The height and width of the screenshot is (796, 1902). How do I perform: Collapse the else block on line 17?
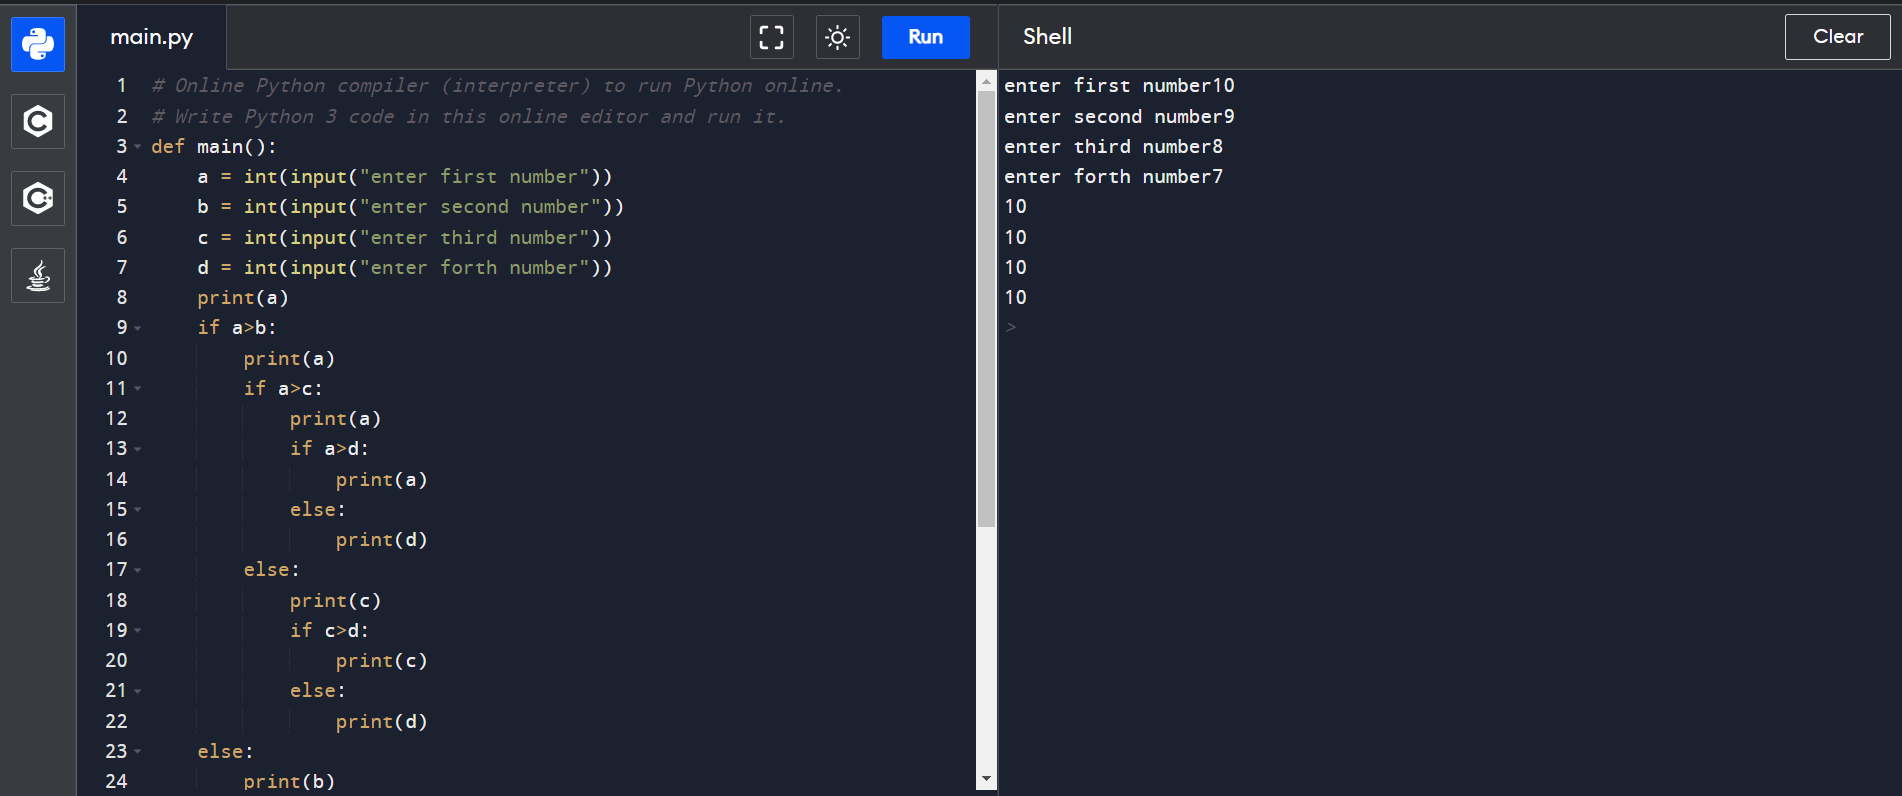(138, 570)
